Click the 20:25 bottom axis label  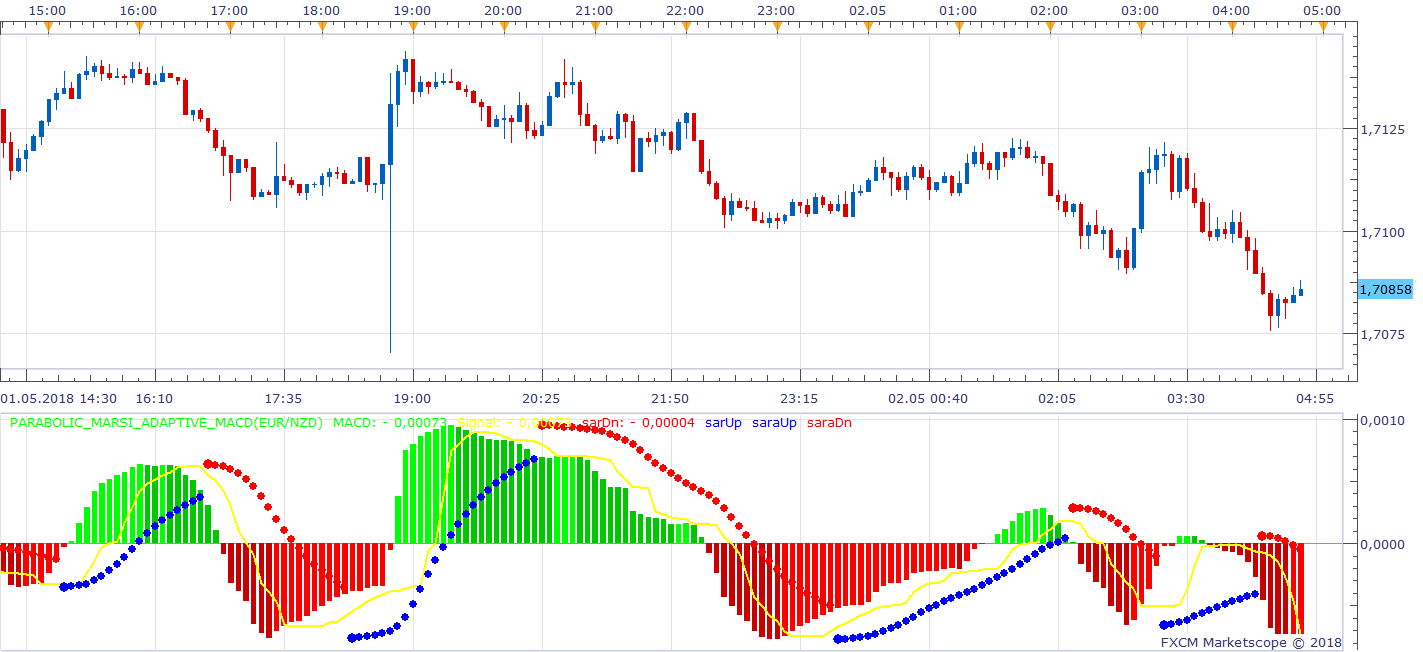point(541,398)
